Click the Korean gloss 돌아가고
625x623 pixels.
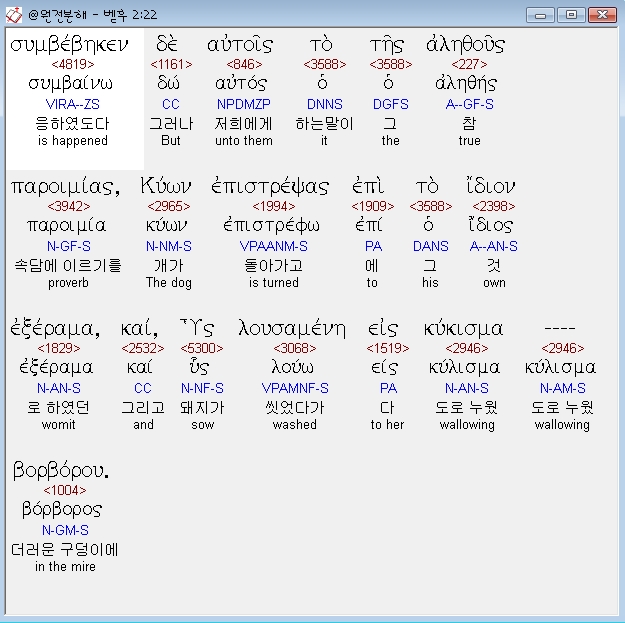[273, 265]
